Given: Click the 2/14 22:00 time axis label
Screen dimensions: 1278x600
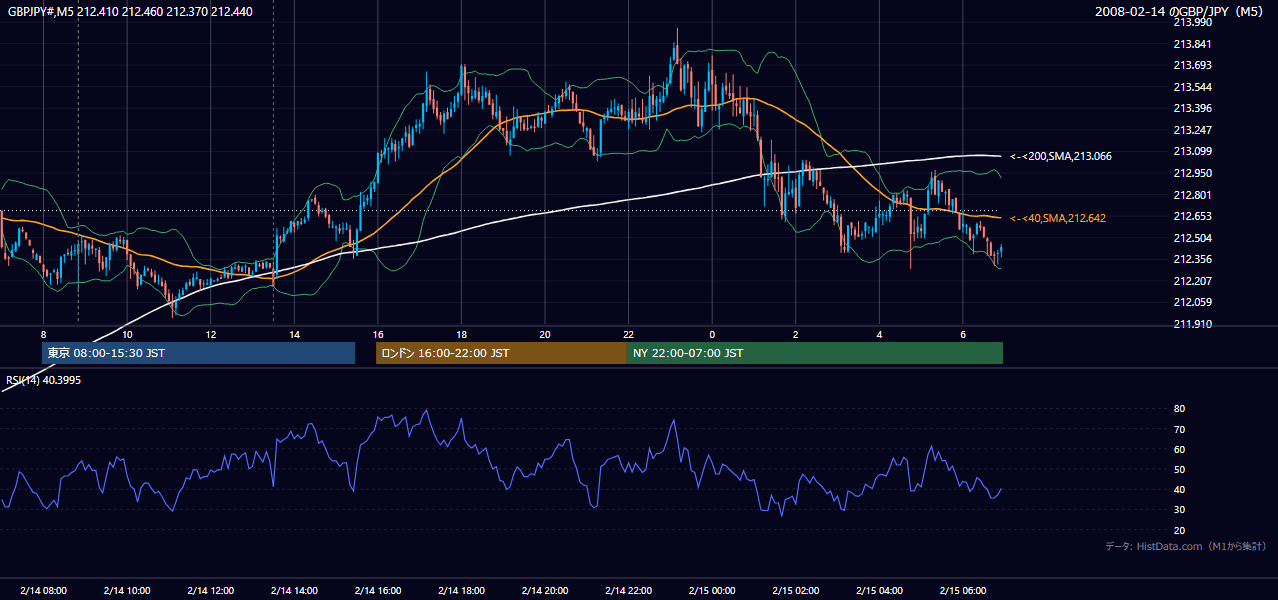Looking at the screenshot, I should click(628, 590).
